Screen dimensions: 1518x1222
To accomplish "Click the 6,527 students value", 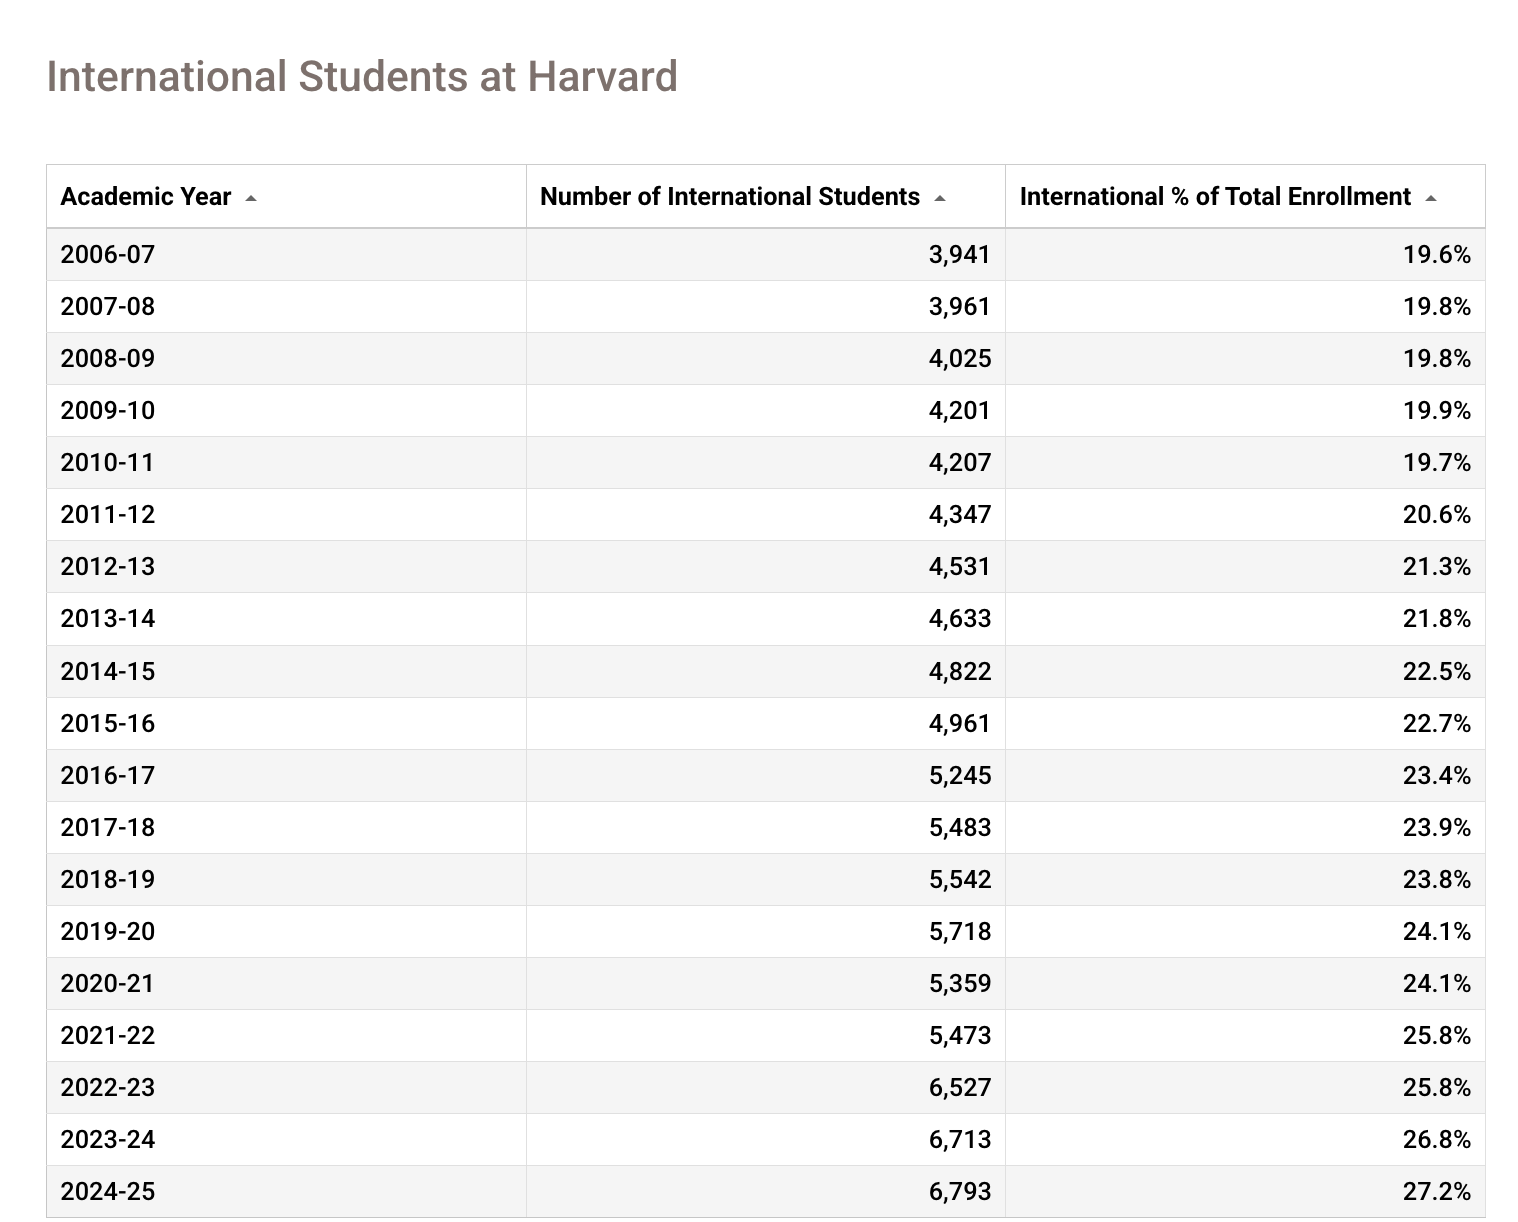I will click(x=960, y=1087).
